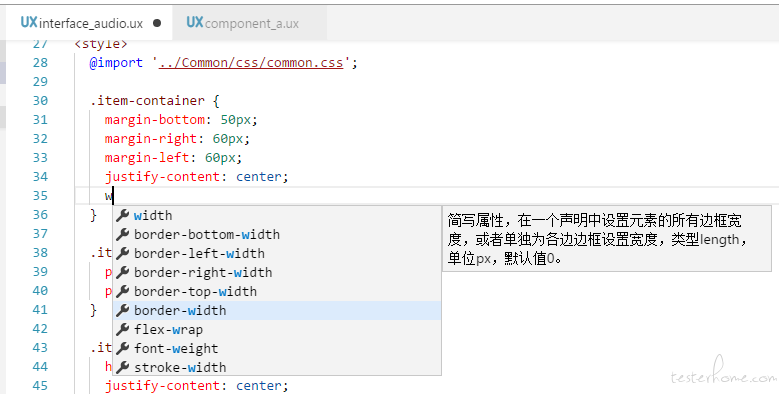The width and height of the screenshot is (779, 394).
Task: Select the flex-wrap autocomplete entry
Action: coord(277,329)
